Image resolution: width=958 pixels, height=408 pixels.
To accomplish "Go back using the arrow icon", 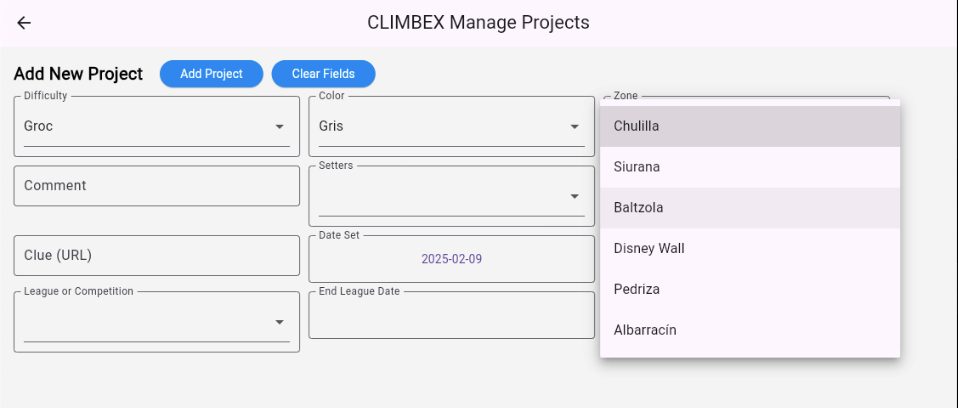I will (24, 23).
